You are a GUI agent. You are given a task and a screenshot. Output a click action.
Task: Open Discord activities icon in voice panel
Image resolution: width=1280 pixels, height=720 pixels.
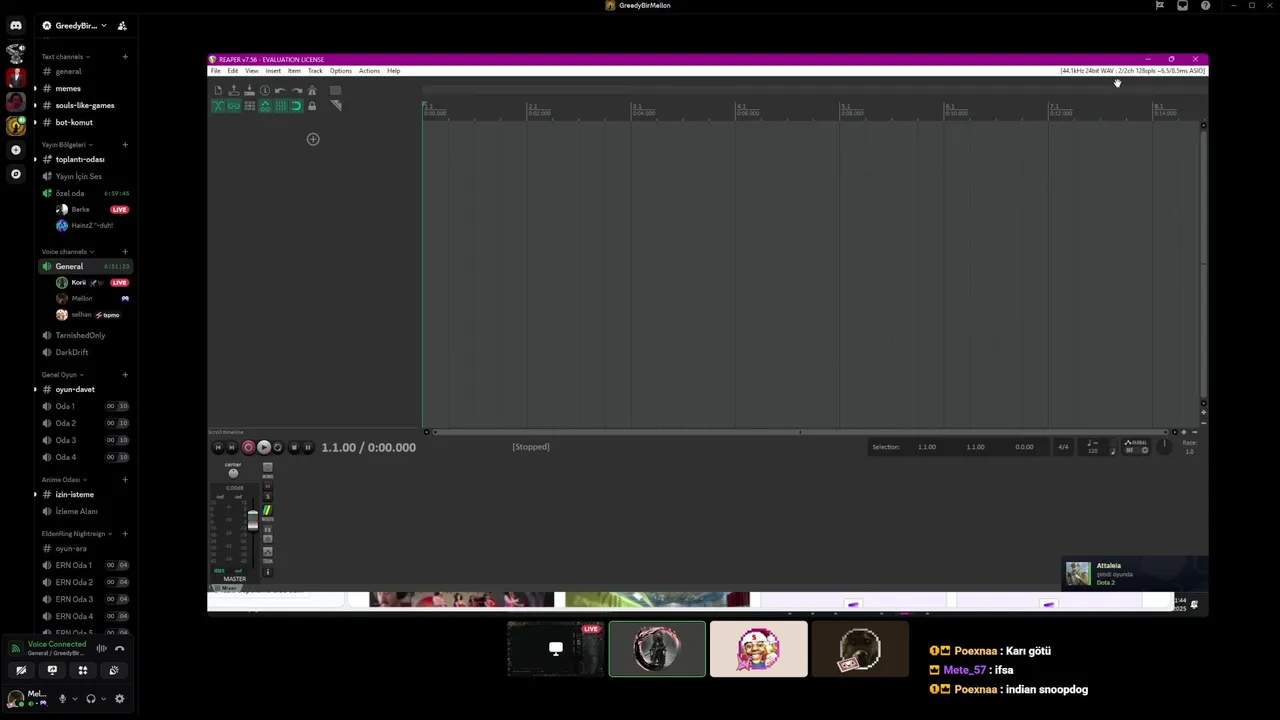point(83,671)
